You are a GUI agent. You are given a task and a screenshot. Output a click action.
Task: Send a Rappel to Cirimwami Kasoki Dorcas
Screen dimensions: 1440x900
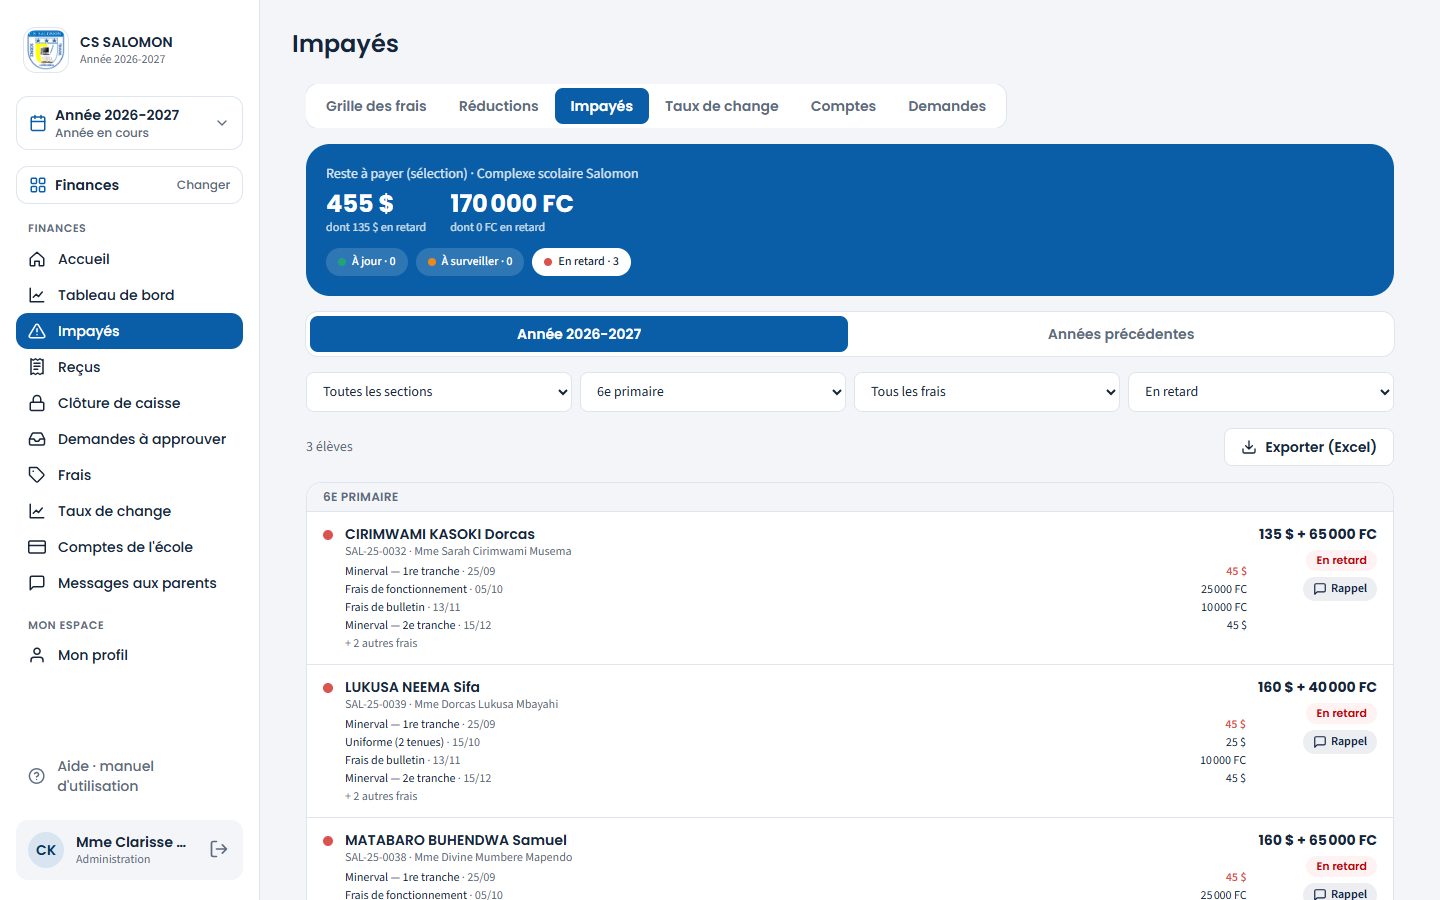click(1340, 589)
